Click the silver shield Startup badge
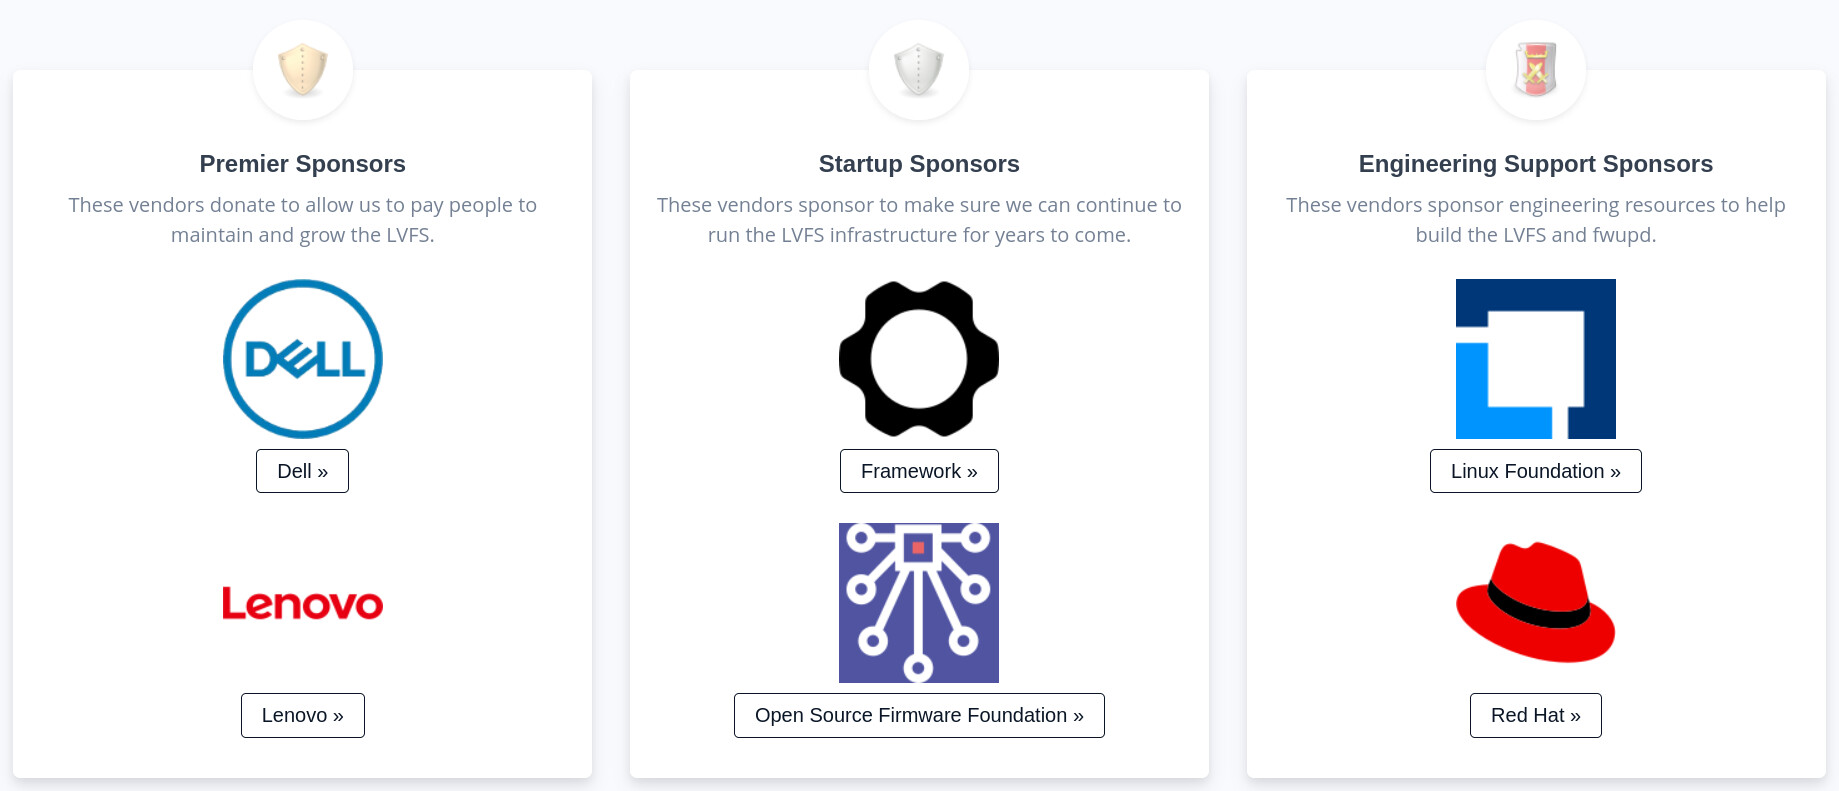1839x791 pixels. point(919,70)
